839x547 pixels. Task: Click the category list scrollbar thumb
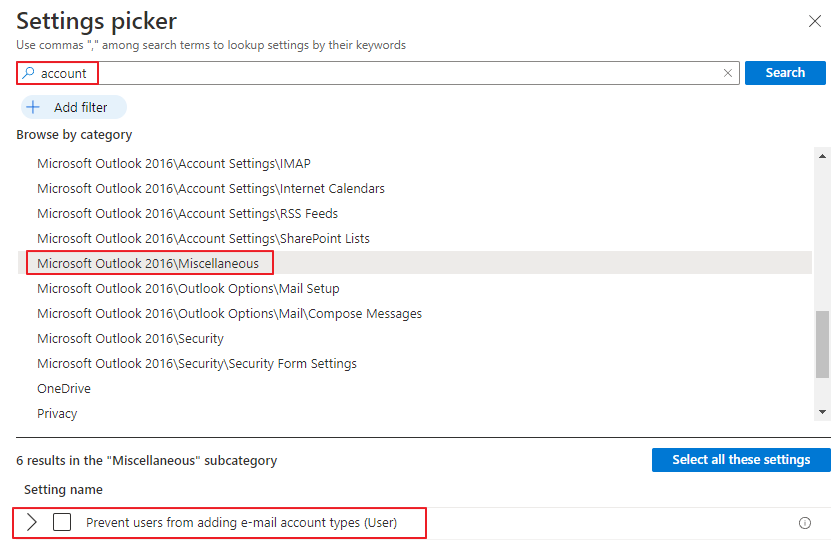click(x=822, y=345)
